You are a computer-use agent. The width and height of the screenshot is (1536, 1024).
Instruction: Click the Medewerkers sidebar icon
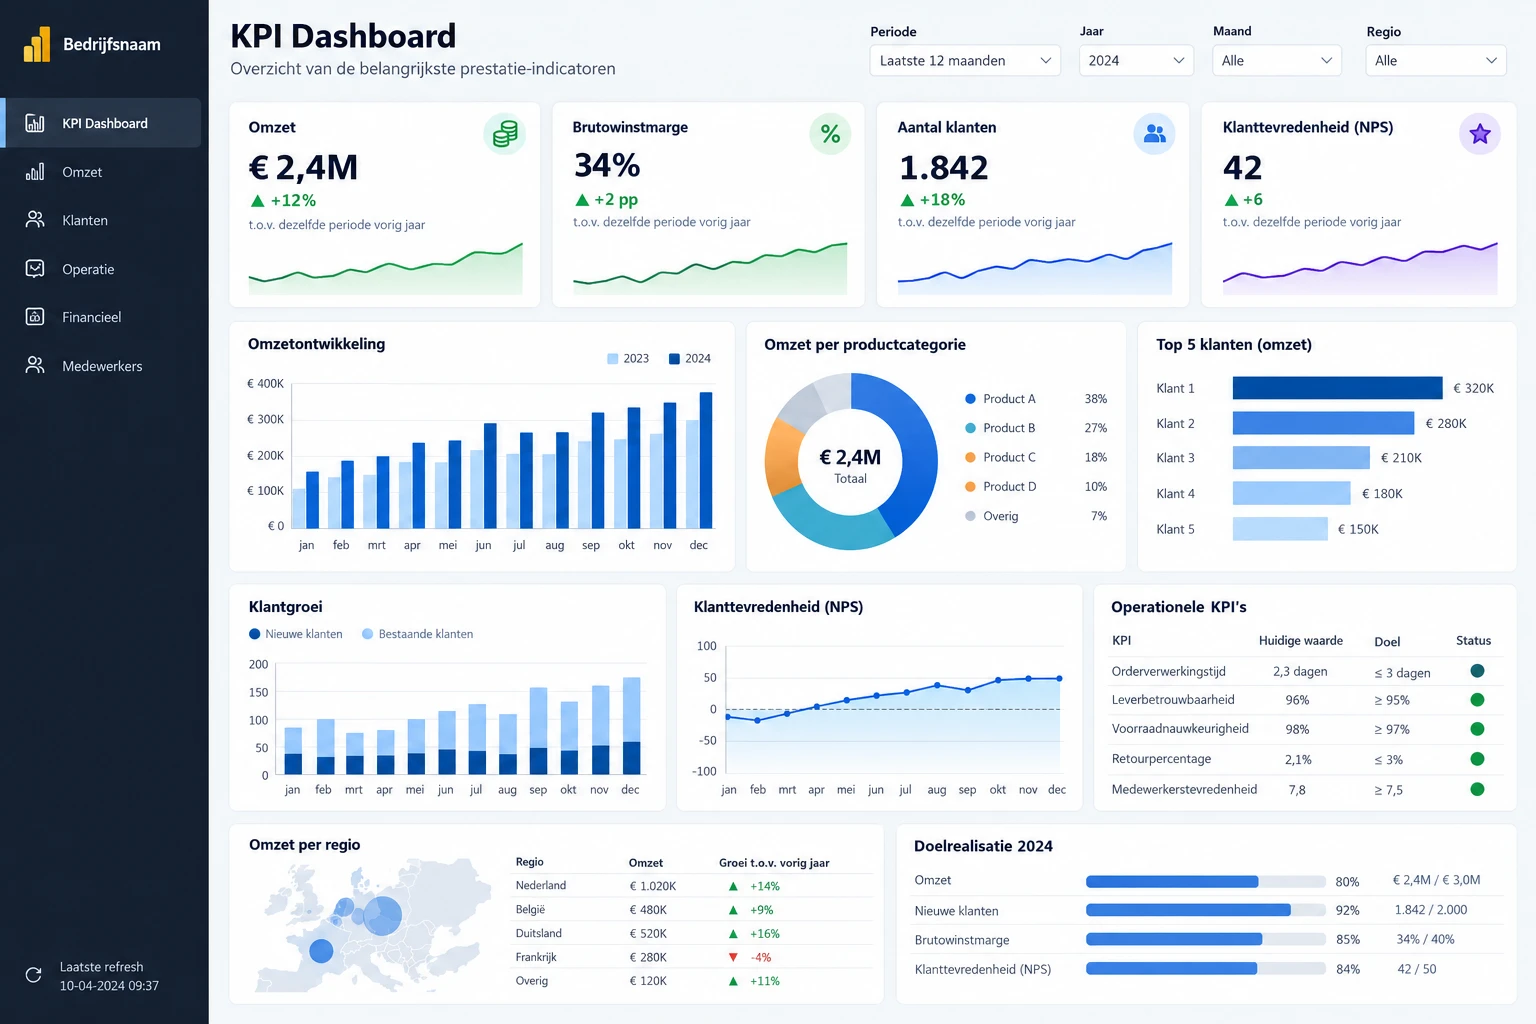[x=35, y=366]
